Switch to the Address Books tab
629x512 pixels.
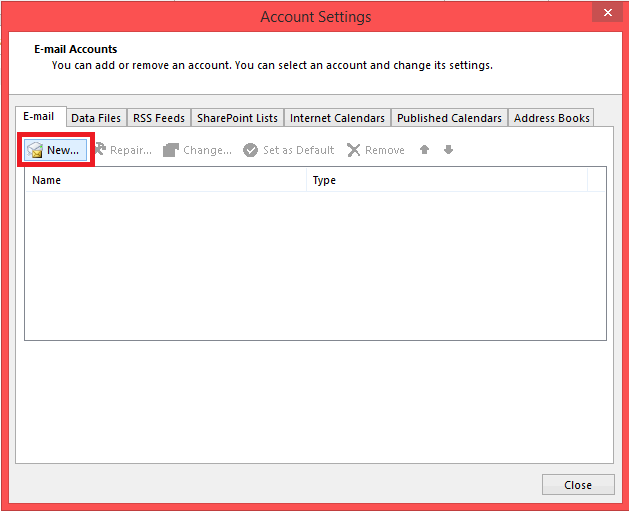[551, 118]
